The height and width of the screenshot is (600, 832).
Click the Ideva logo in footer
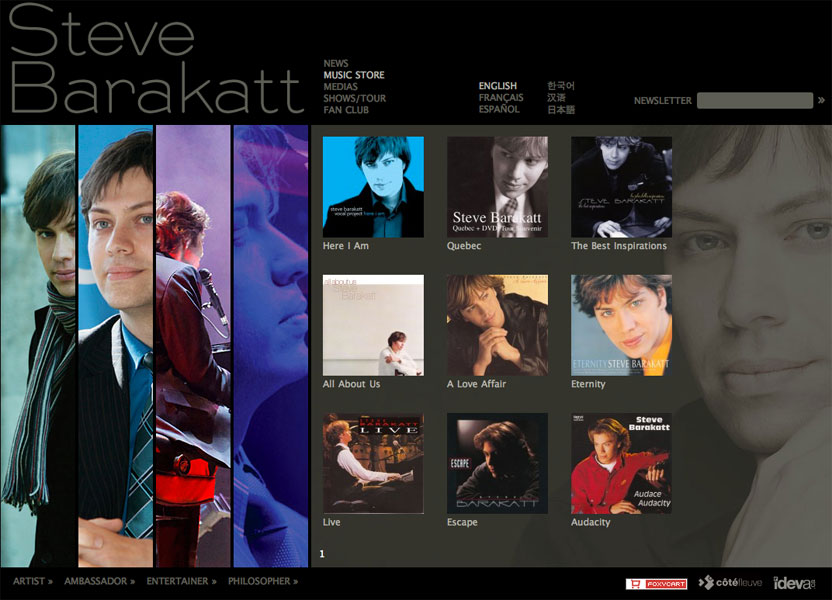[x=794, y=583]
